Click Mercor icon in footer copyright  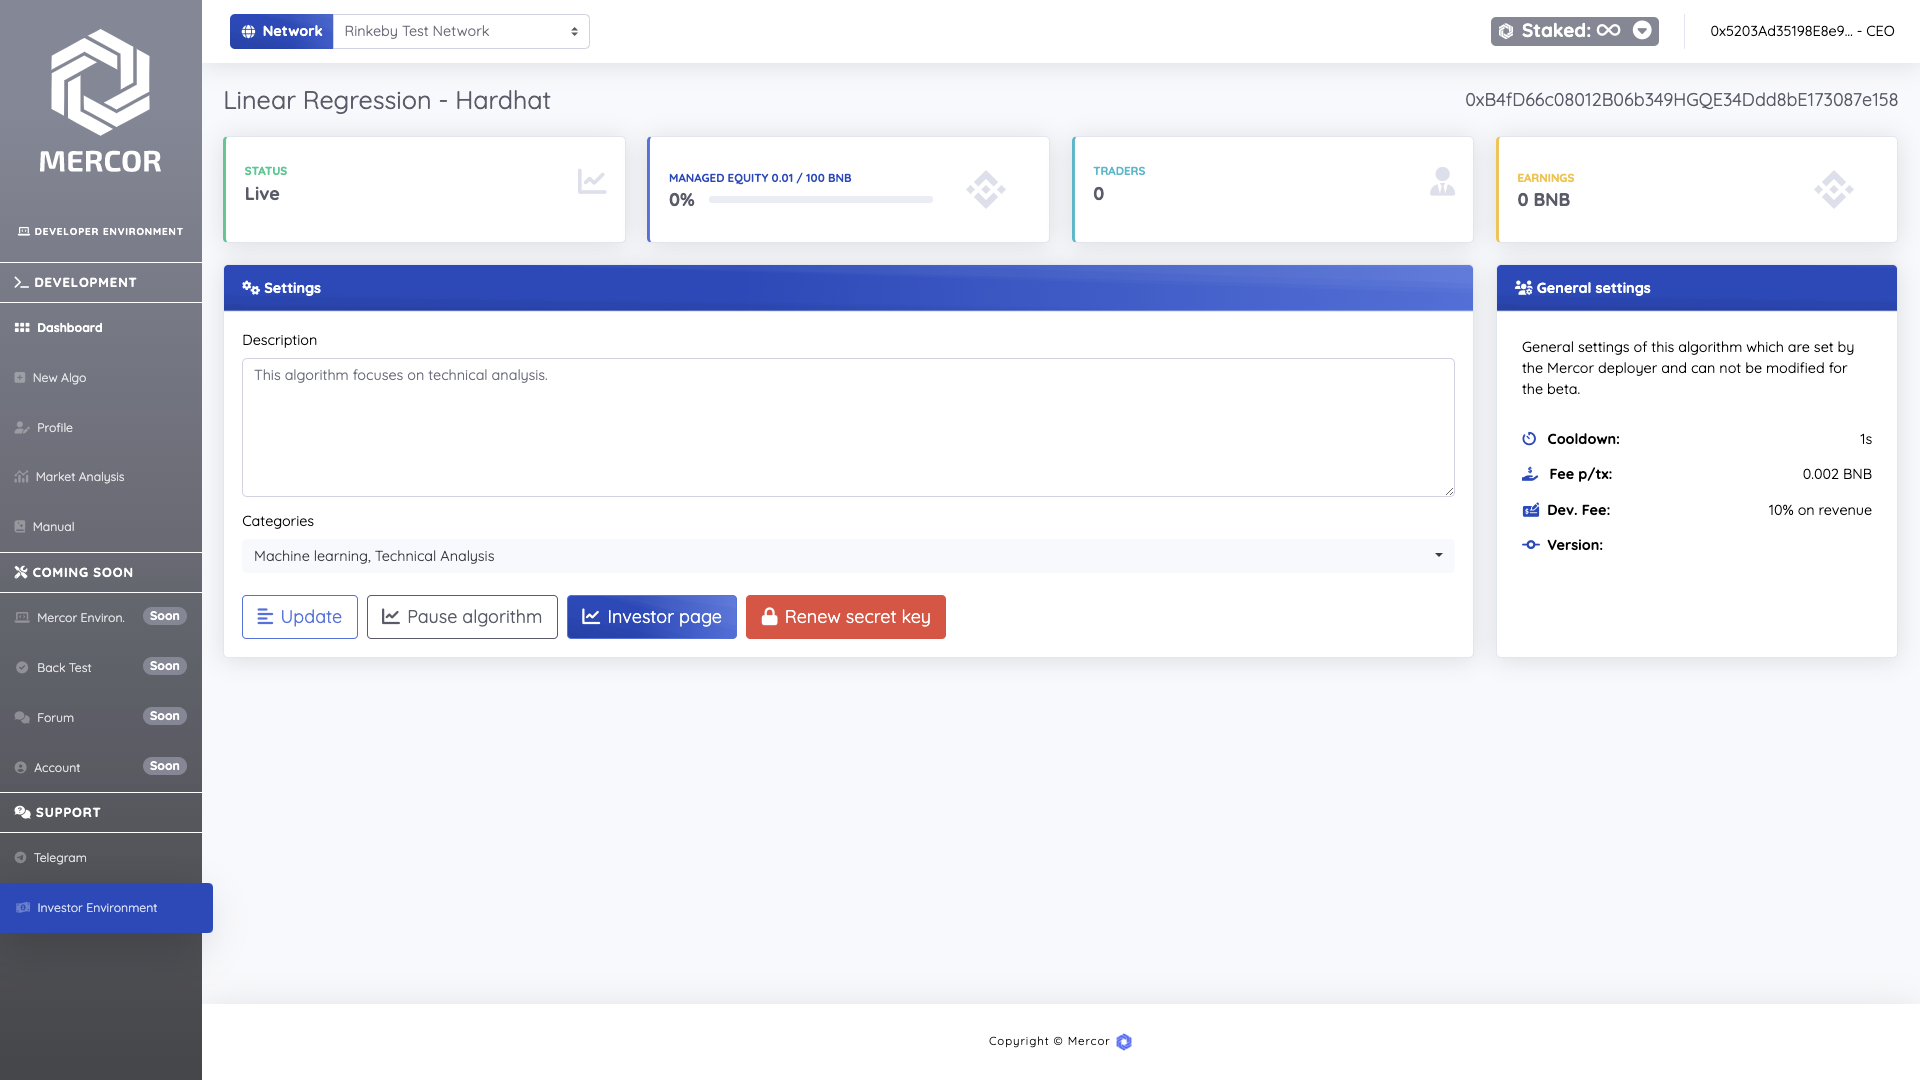1124,1042
